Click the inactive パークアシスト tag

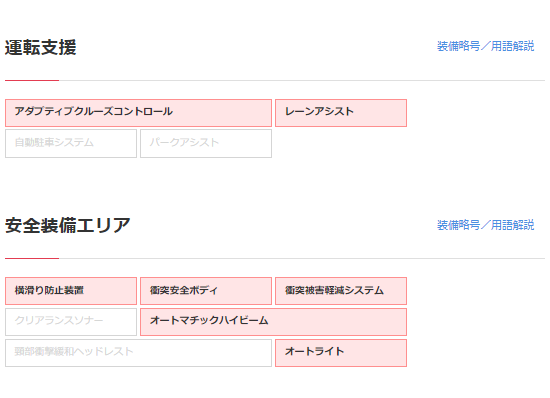coord(206,143)
